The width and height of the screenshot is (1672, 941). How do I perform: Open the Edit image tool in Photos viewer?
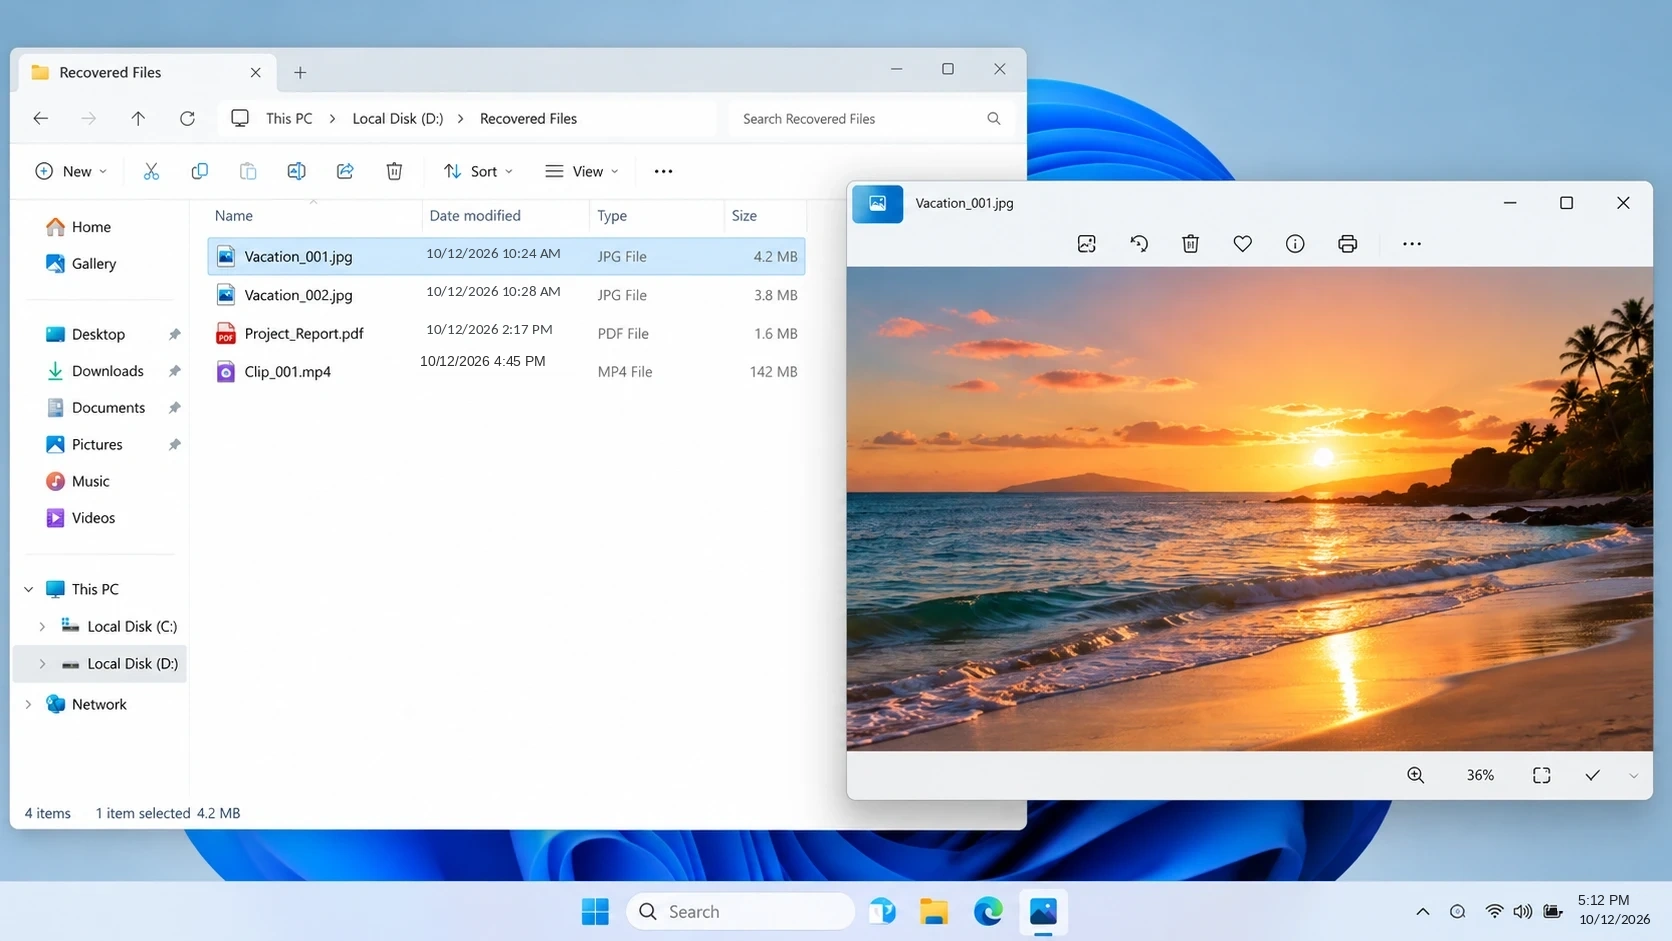click(1087, 244)
